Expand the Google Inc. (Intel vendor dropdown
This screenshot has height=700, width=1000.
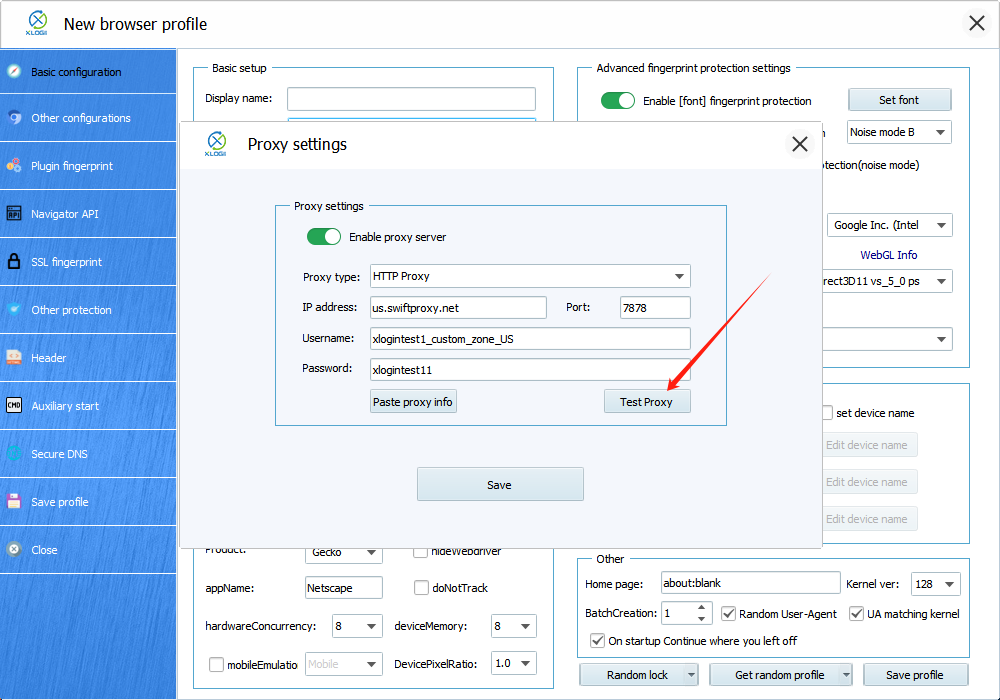pyautogui.click(x=890, y=225)
